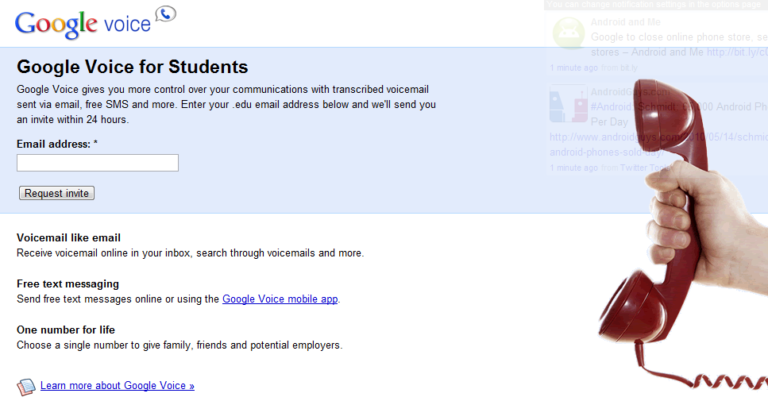Click the Free text messaging heading
Image resolution: width=768 pixels, height=401 pixels.
68,284
